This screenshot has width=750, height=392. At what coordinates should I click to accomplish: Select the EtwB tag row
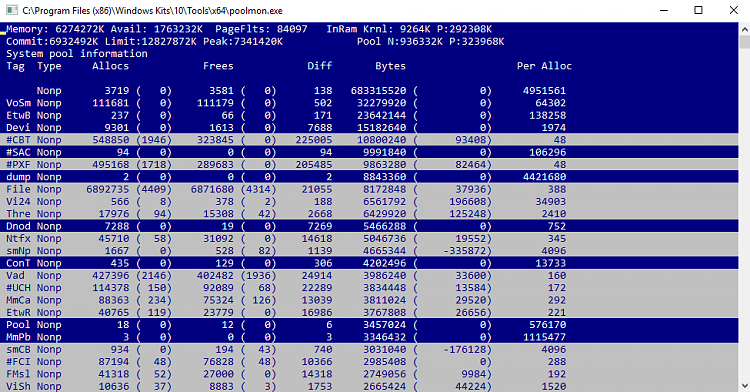[x=369, y=115]
